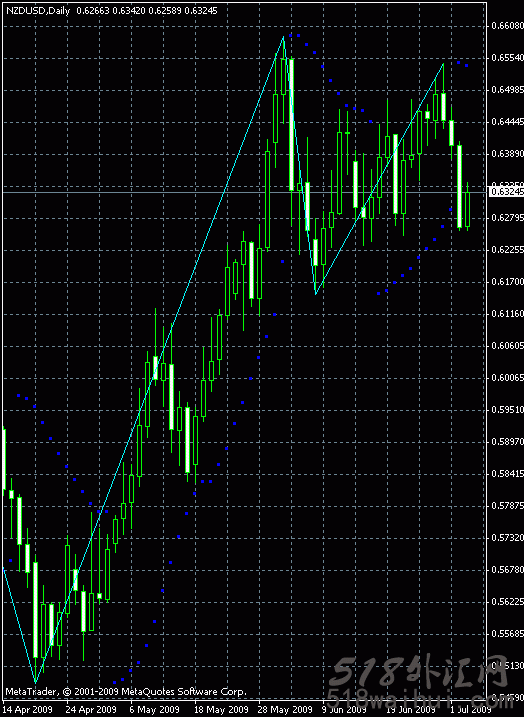The image size is (524, 717).
Task: Click the 0.56780 price axis label
Action: point(507,570)
